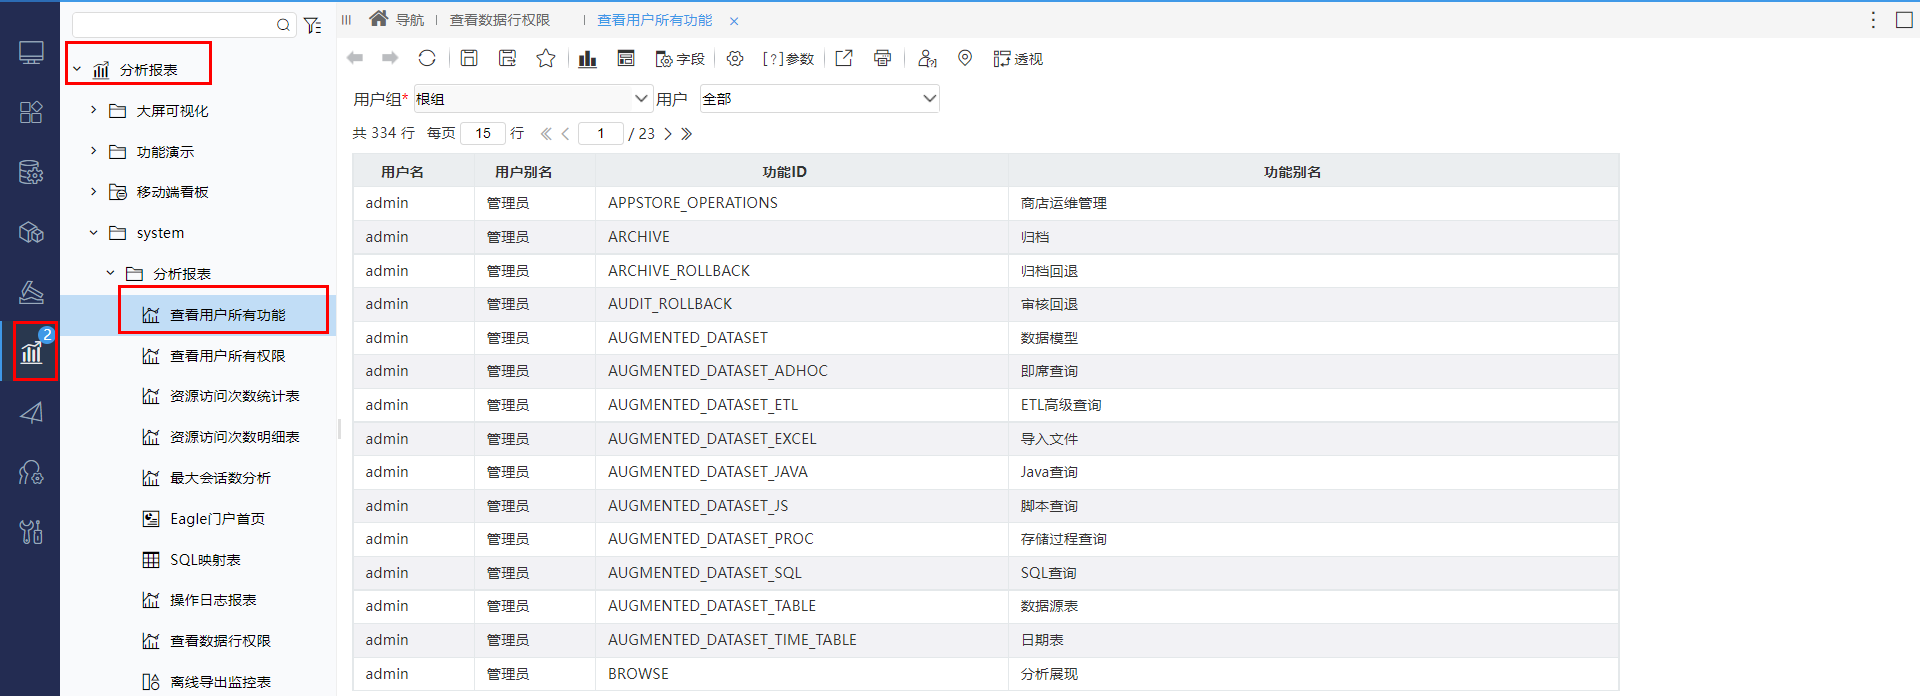This screenshot has height=696, width=1920.
Task: Expand the 功能演示 folder
Action: pyautogui.click(x=93, y=151)
